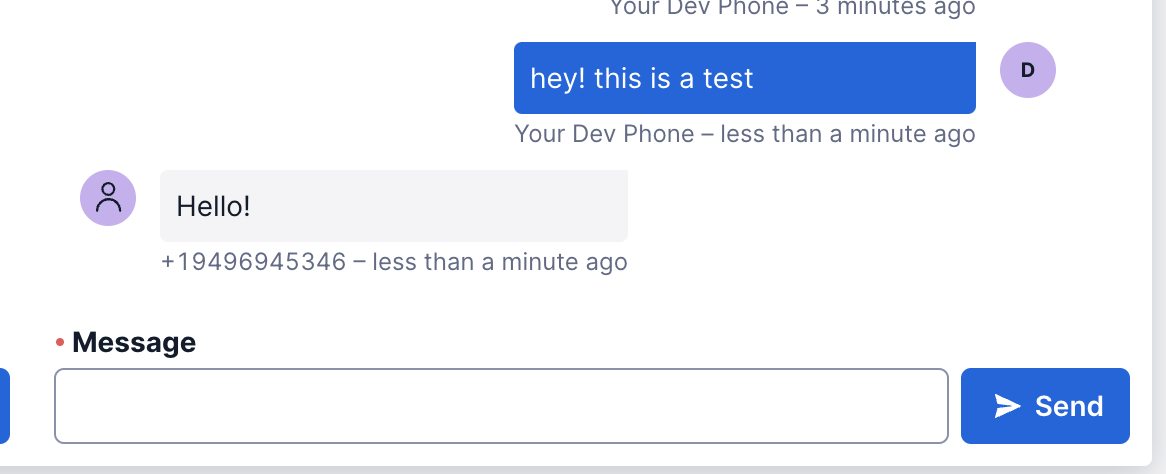The height and width of the screenshot is (474, 1166).
Task: Click the "D" sender avatar
Action: click(1027, 70)
